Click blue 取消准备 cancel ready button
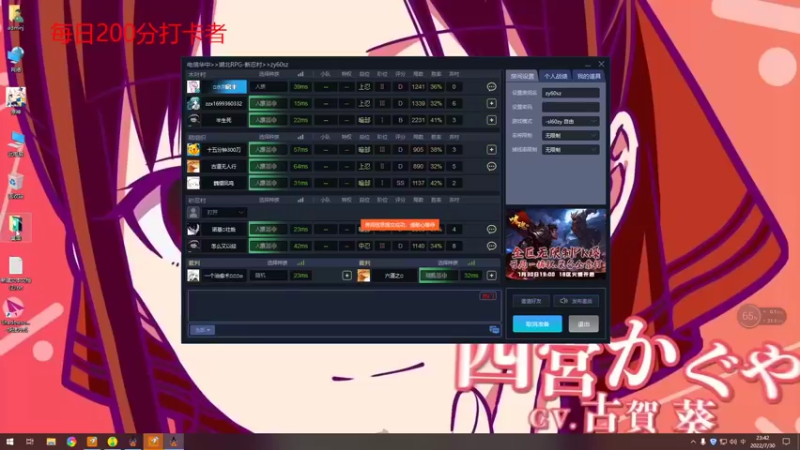This screenshot has width=800, height=450. point(537,324)
